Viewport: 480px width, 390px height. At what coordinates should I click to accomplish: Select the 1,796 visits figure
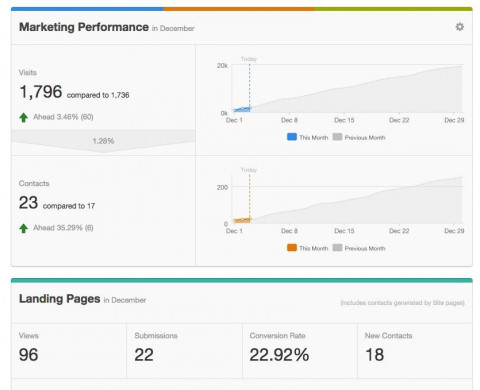[41, 92]
